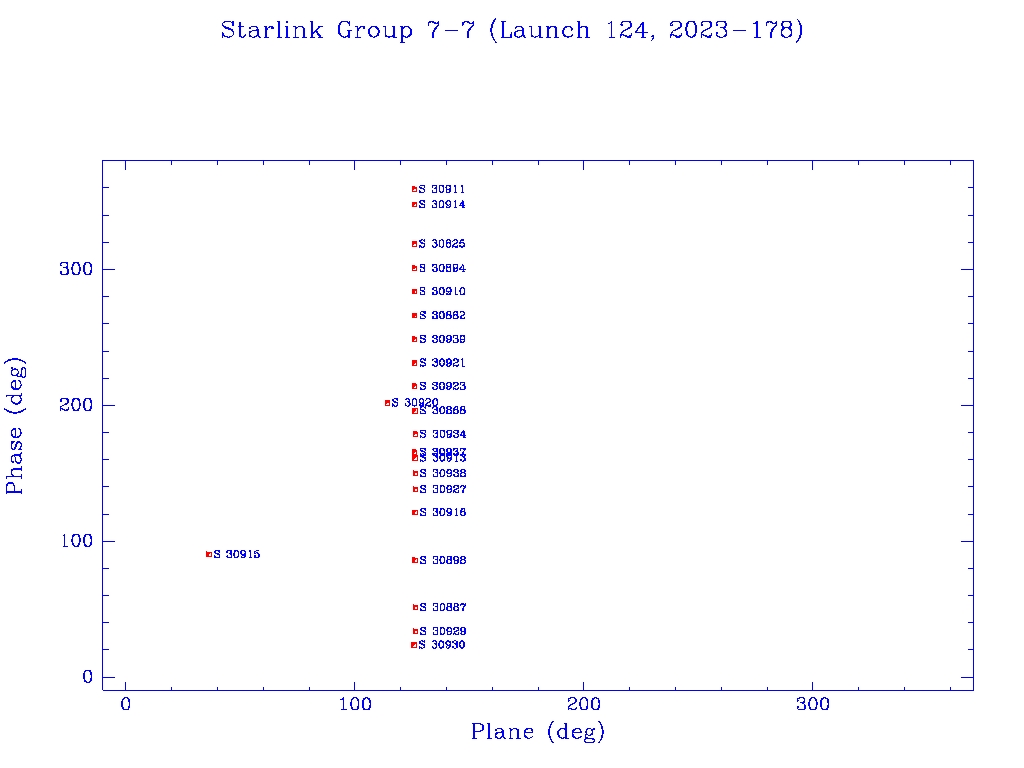The height and width of the screenshot is (768, 1024).
Task: Click the red marker beside S 30930
Action: point(413,645)
